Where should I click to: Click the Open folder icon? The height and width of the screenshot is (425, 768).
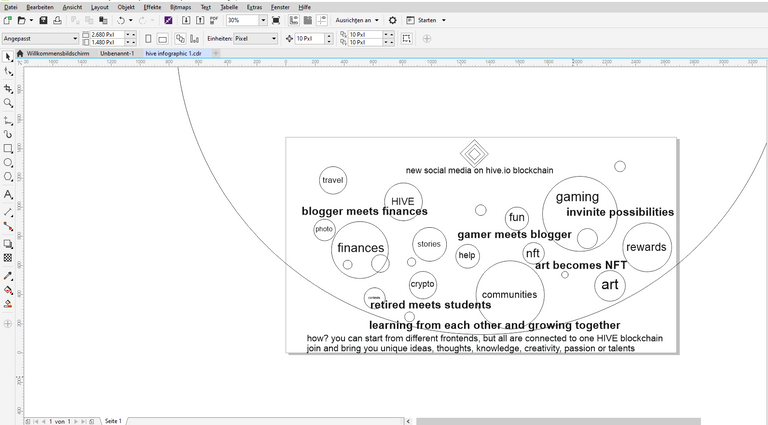pyautogui.click(x=22, y=20)
